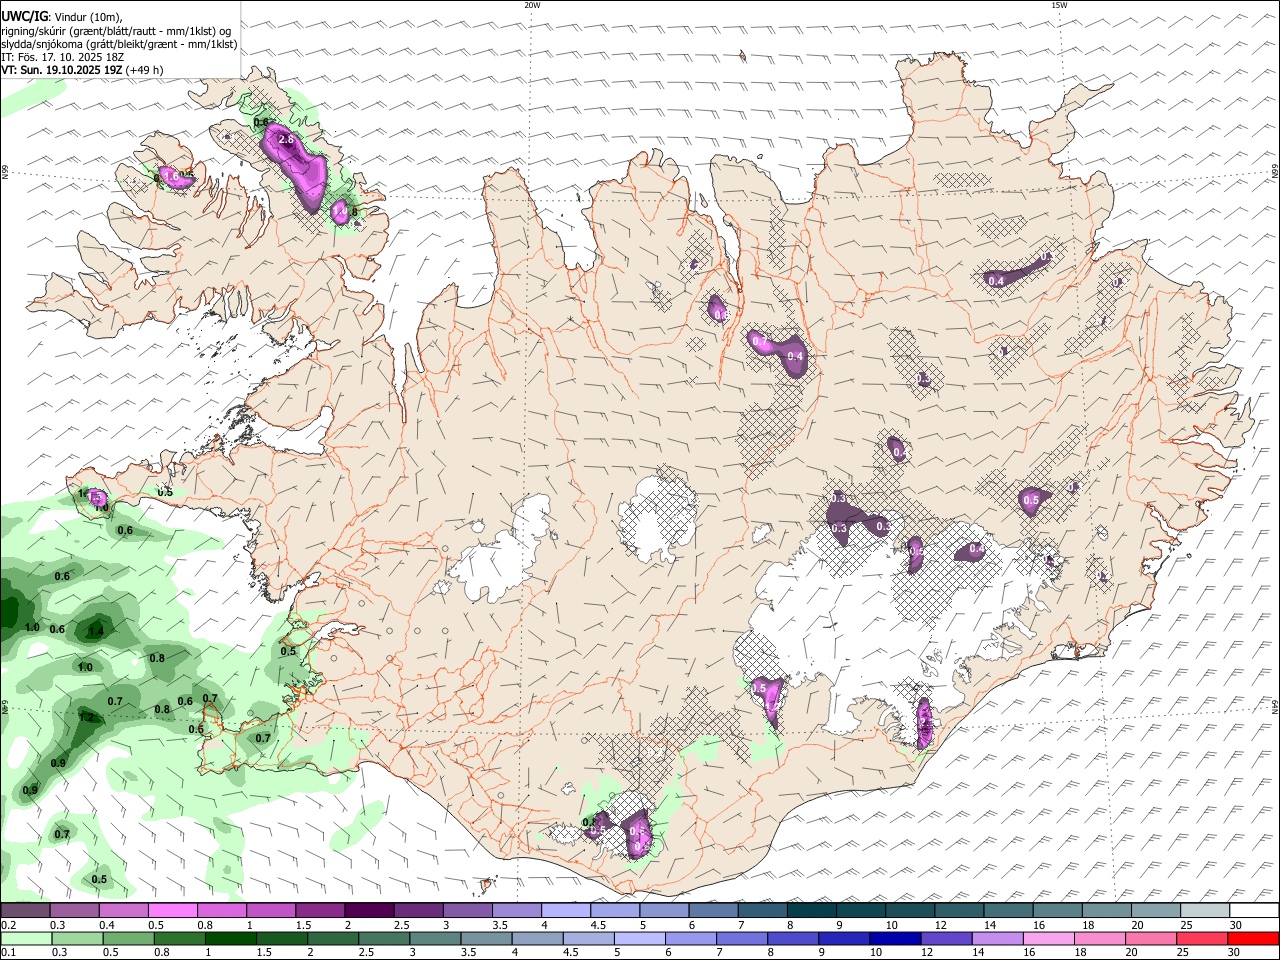
Task: Click the '0.1' label on the lower scale
Action: click(7, 953)
